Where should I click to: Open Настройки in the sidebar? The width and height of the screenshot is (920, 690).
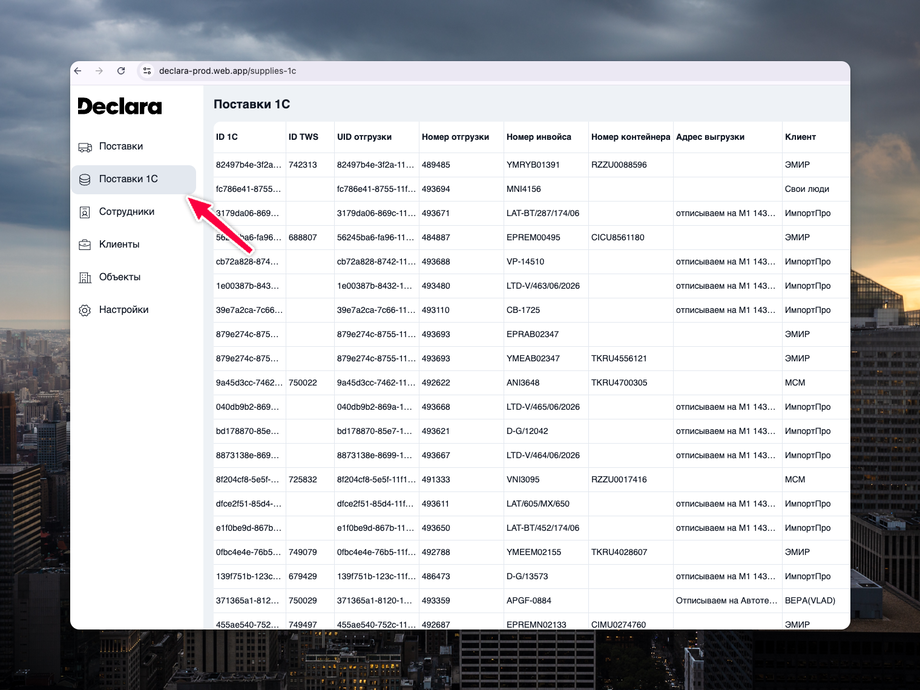133,310
